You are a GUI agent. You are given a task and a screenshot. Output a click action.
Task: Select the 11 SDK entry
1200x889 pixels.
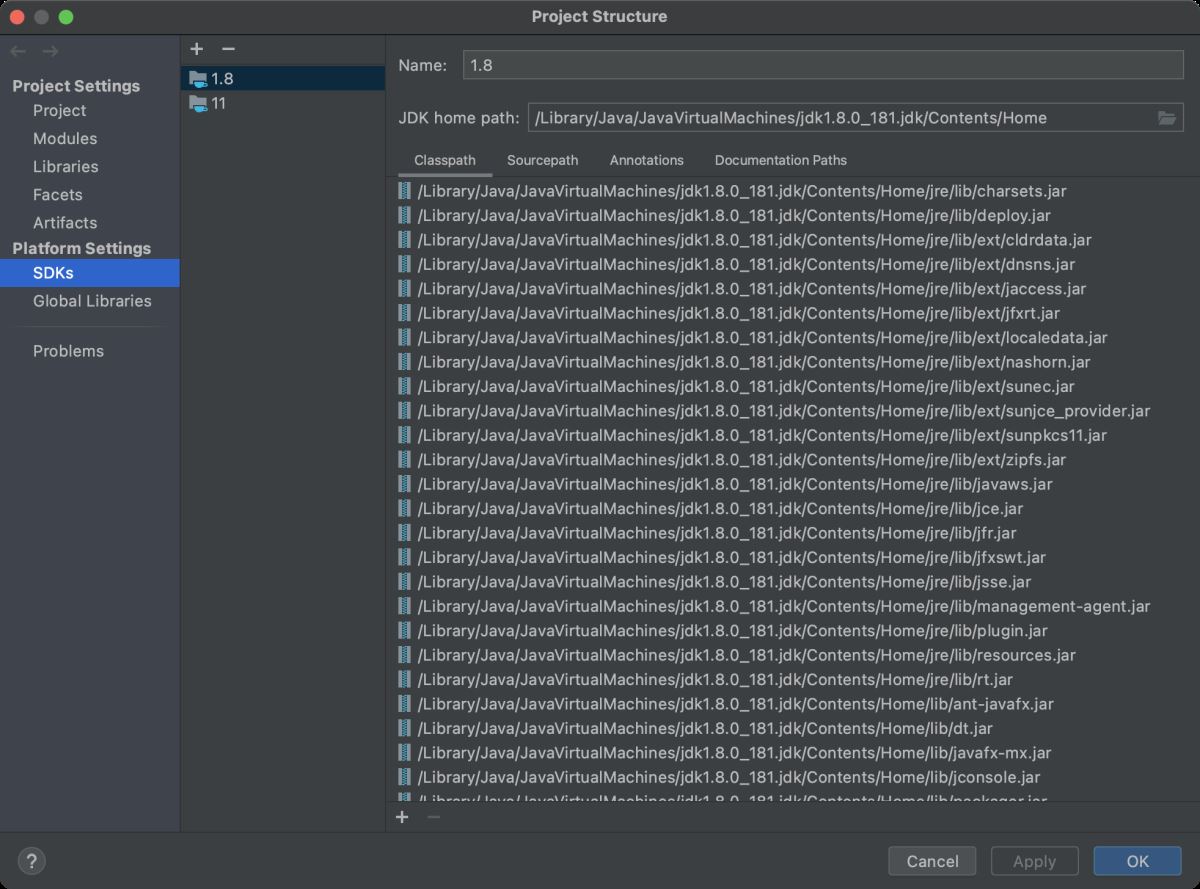[283, 103]
